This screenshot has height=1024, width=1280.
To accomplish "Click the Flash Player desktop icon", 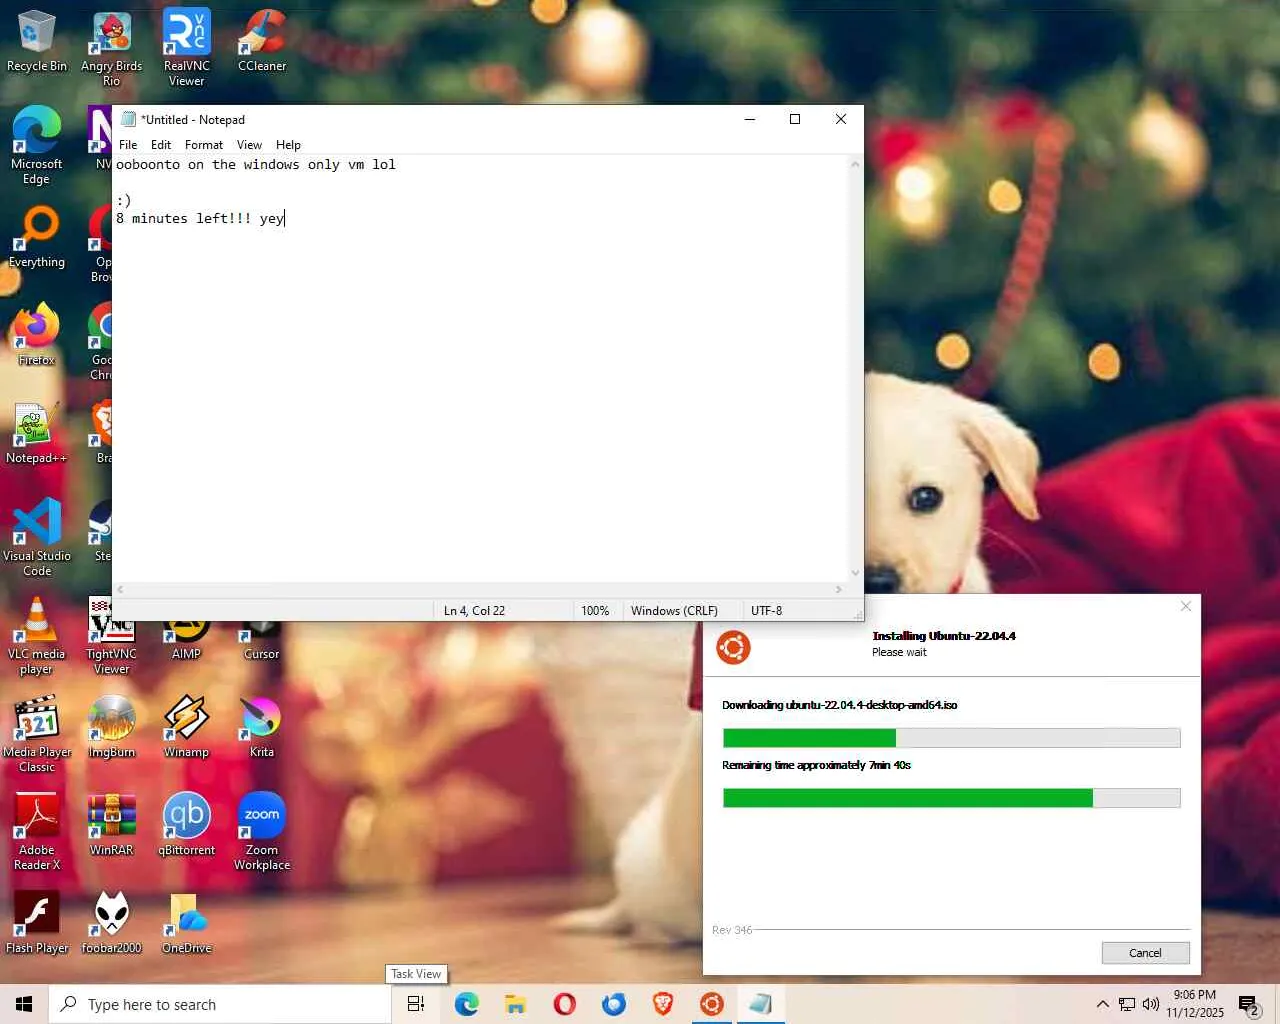I will (x=37, y=923).
